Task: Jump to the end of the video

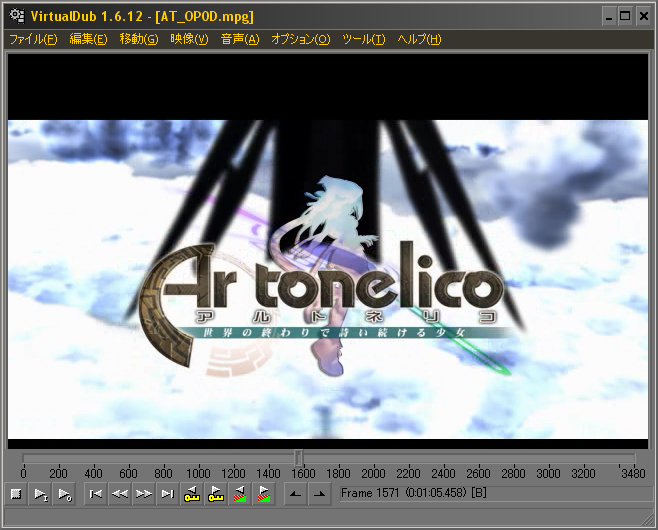Action: point(167,494)
